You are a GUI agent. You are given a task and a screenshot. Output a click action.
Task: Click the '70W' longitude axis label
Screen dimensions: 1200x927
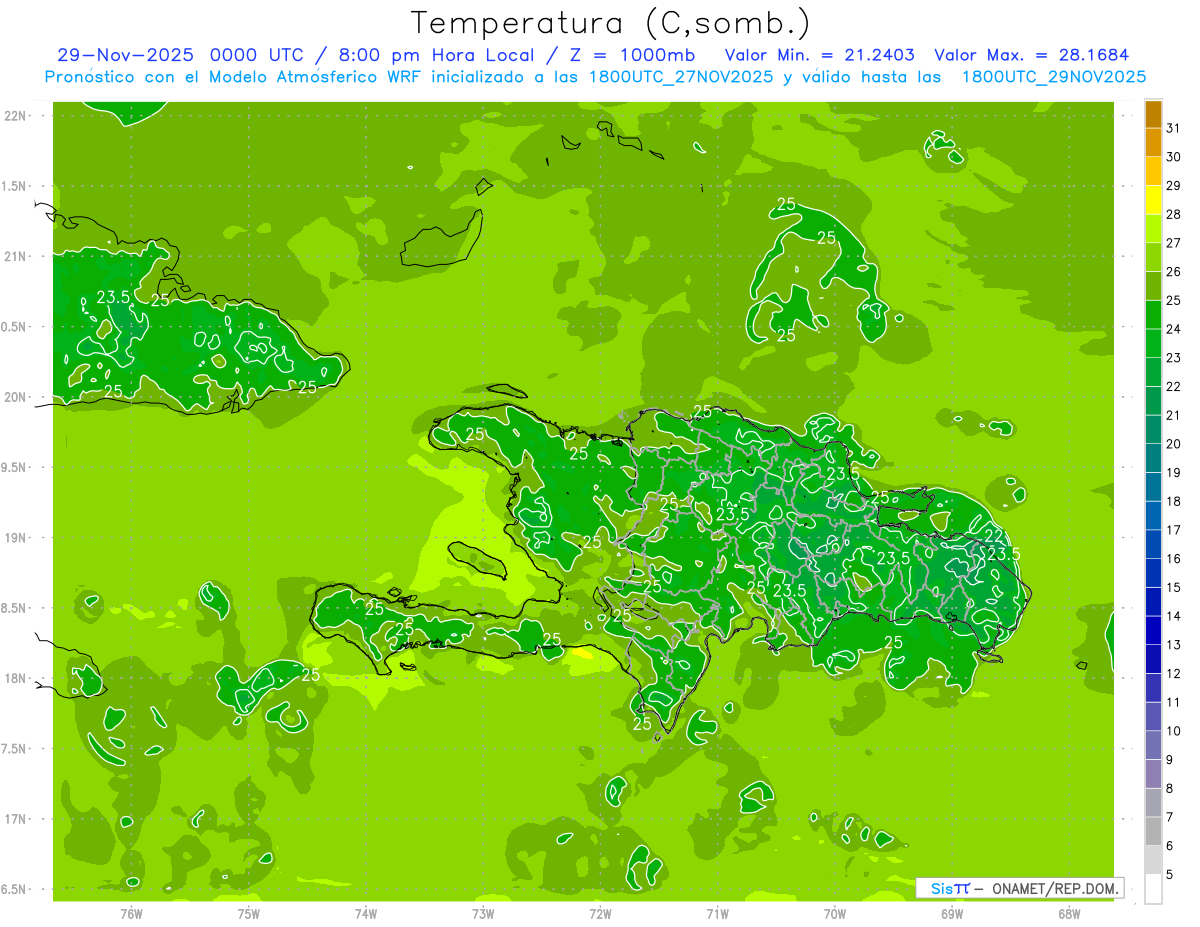(x=835, y=913)
